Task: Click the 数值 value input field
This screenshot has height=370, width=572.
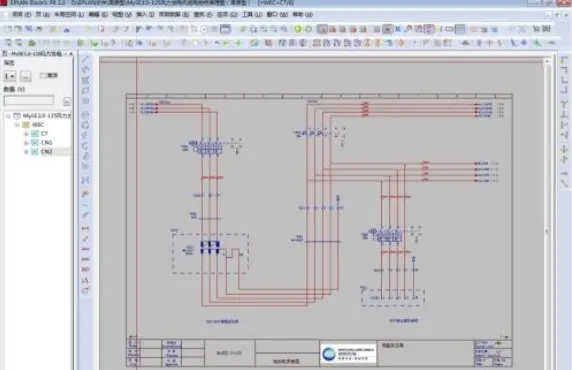Action: point(29,100)
